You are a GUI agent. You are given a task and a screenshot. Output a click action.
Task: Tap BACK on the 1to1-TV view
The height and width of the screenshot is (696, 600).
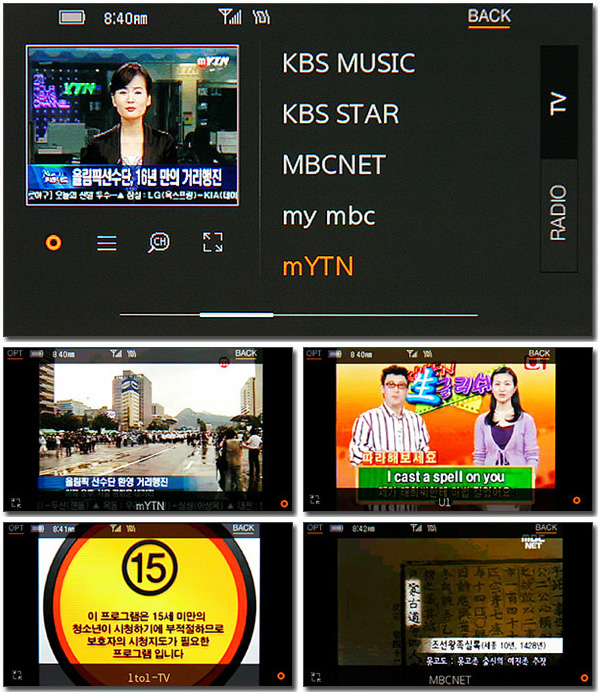click(243, 528)
